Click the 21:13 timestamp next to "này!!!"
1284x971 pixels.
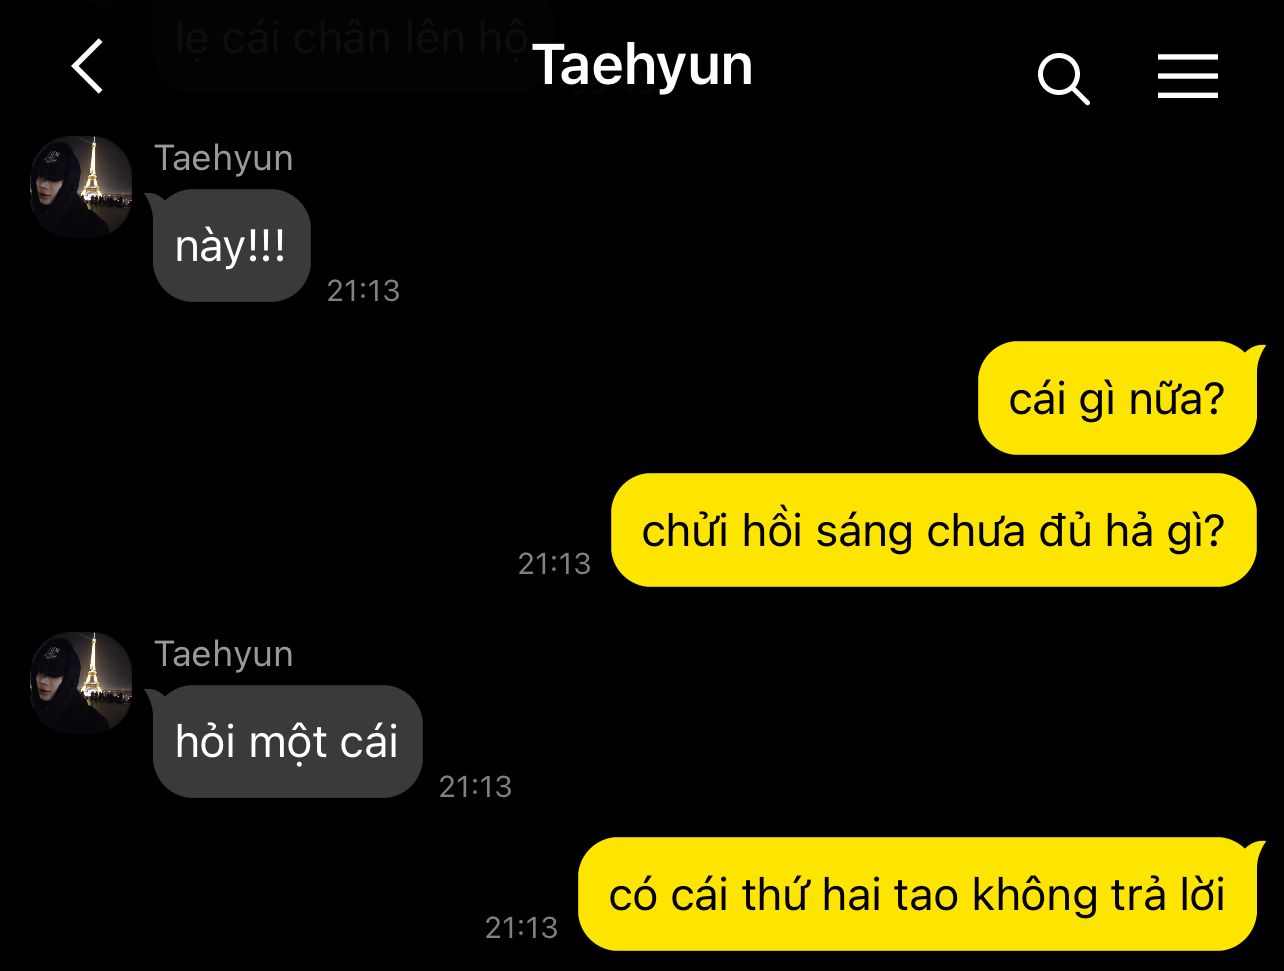(363, 291)
